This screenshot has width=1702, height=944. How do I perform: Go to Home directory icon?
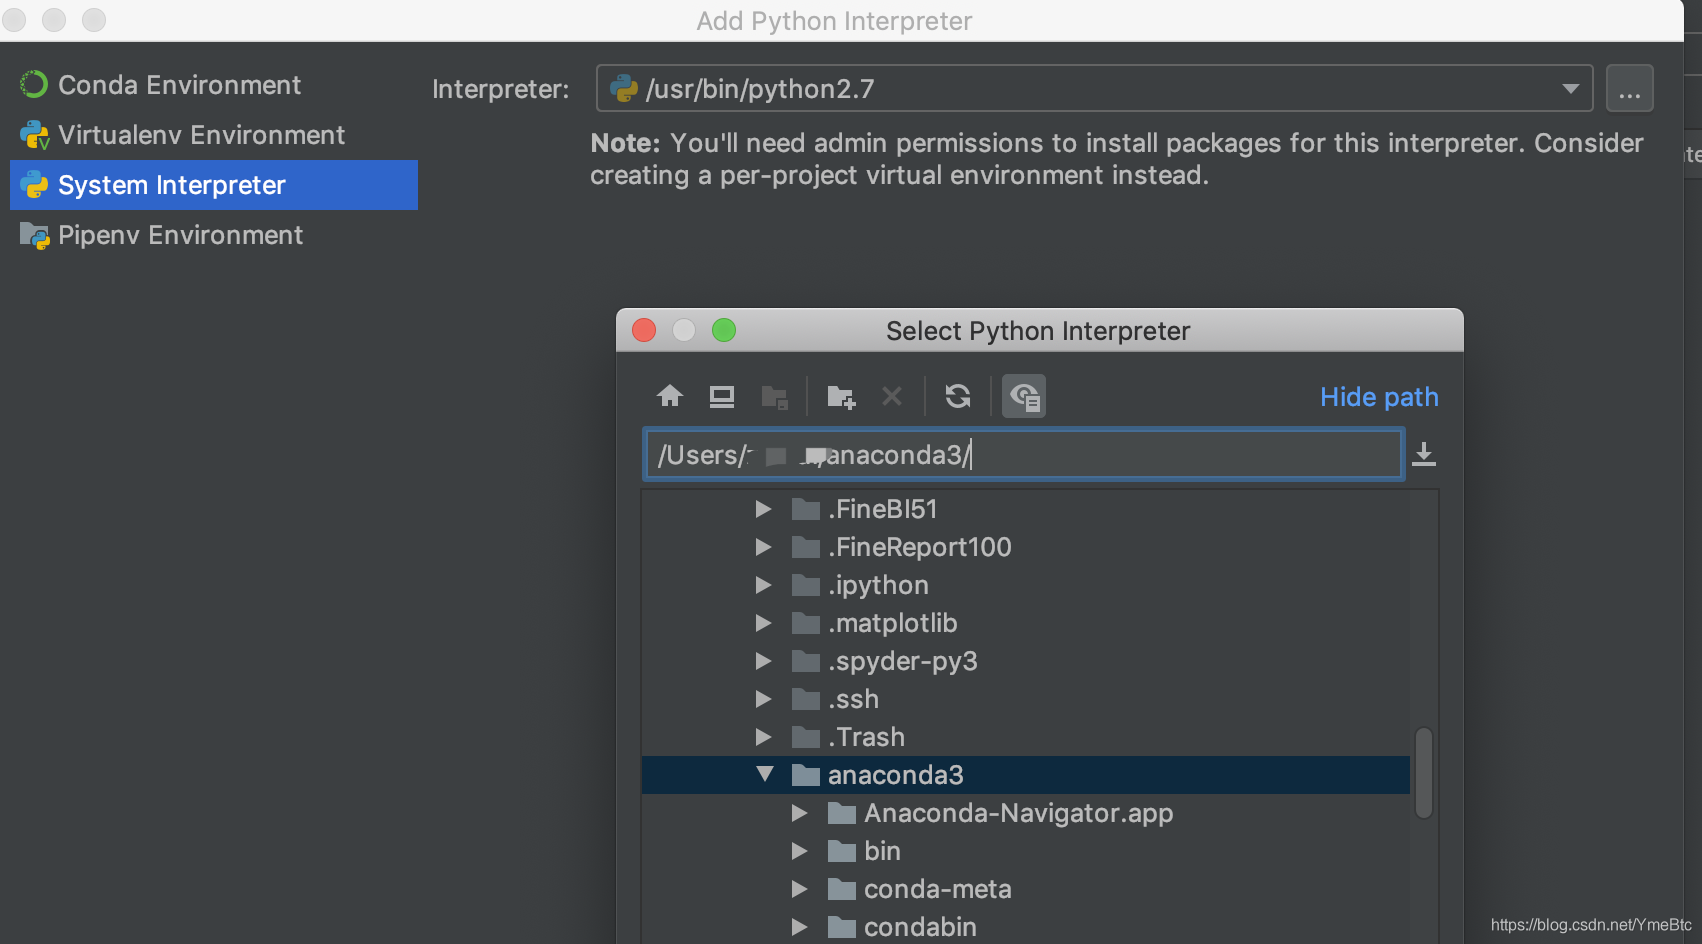(x=670, y=396)
